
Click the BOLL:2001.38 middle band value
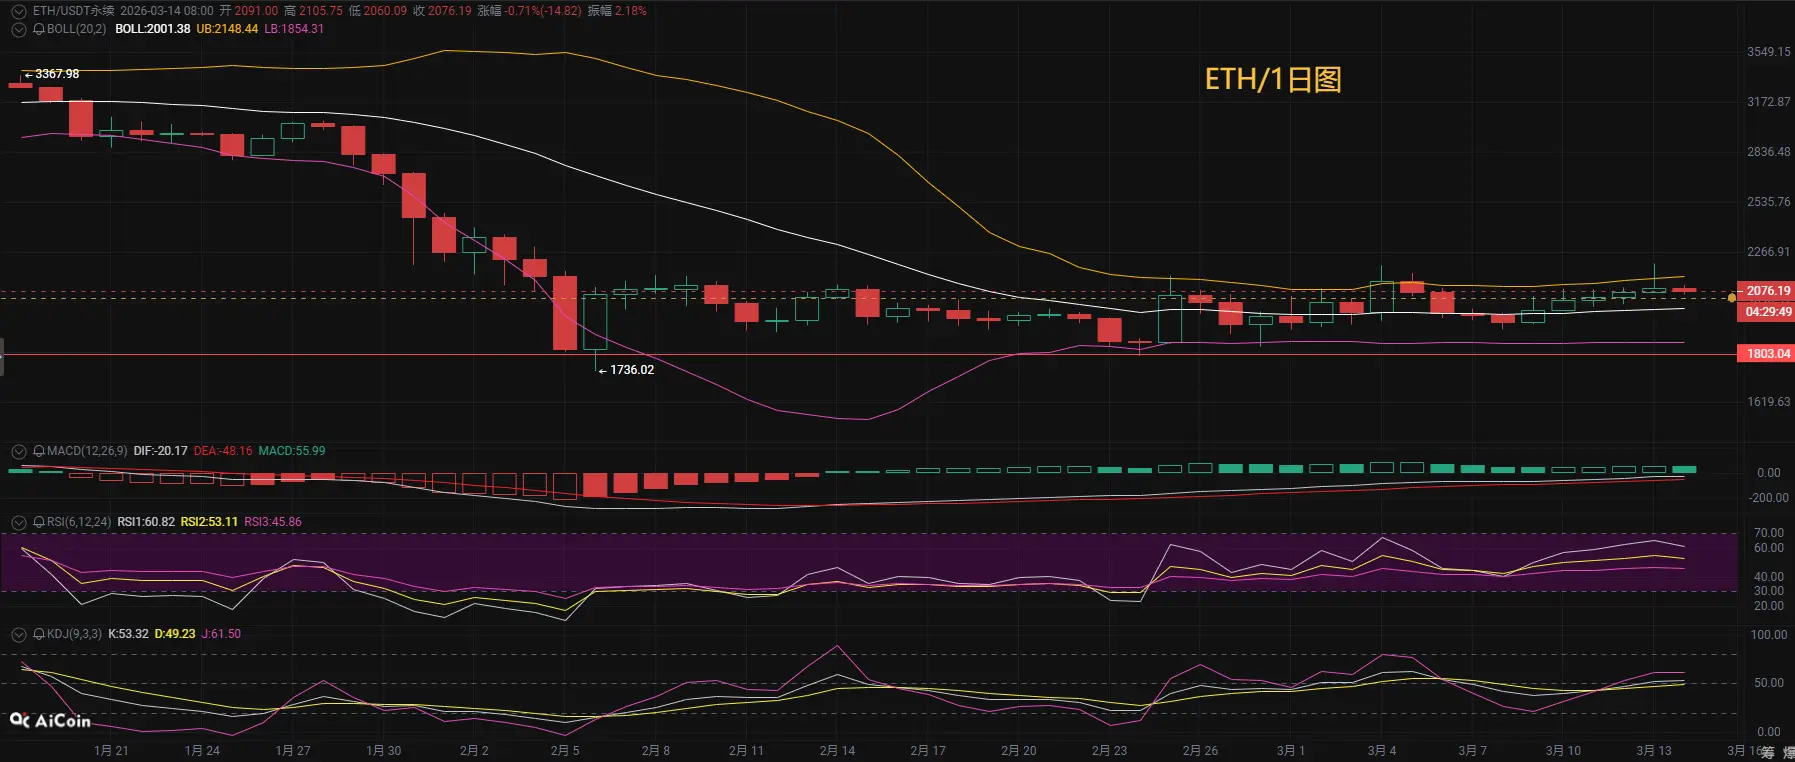pos(153,29)
